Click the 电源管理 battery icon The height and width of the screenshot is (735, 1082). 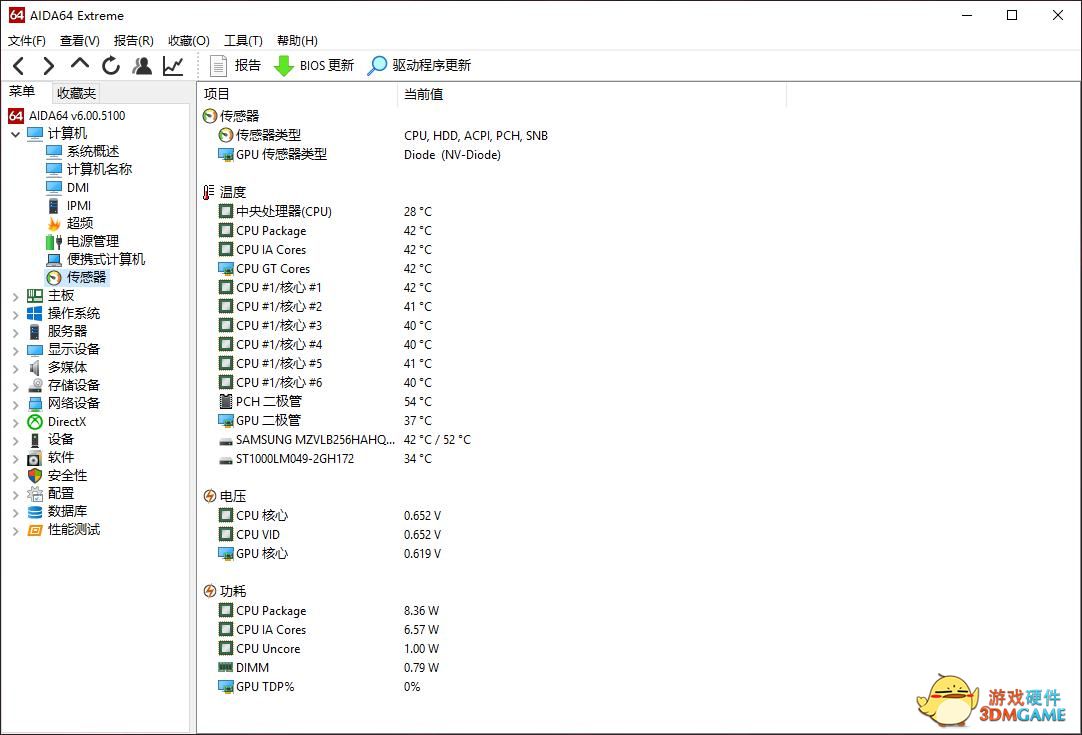54,242
